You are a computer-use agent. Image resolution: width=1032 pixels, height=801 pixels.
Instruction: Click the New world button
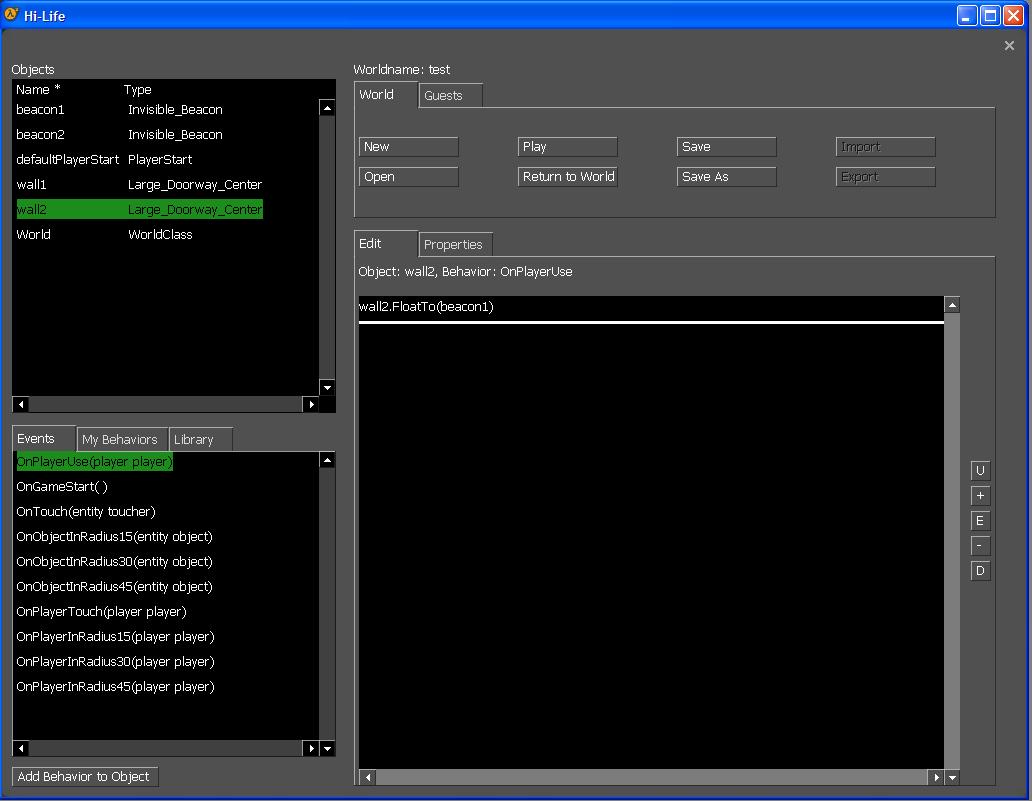409,147
